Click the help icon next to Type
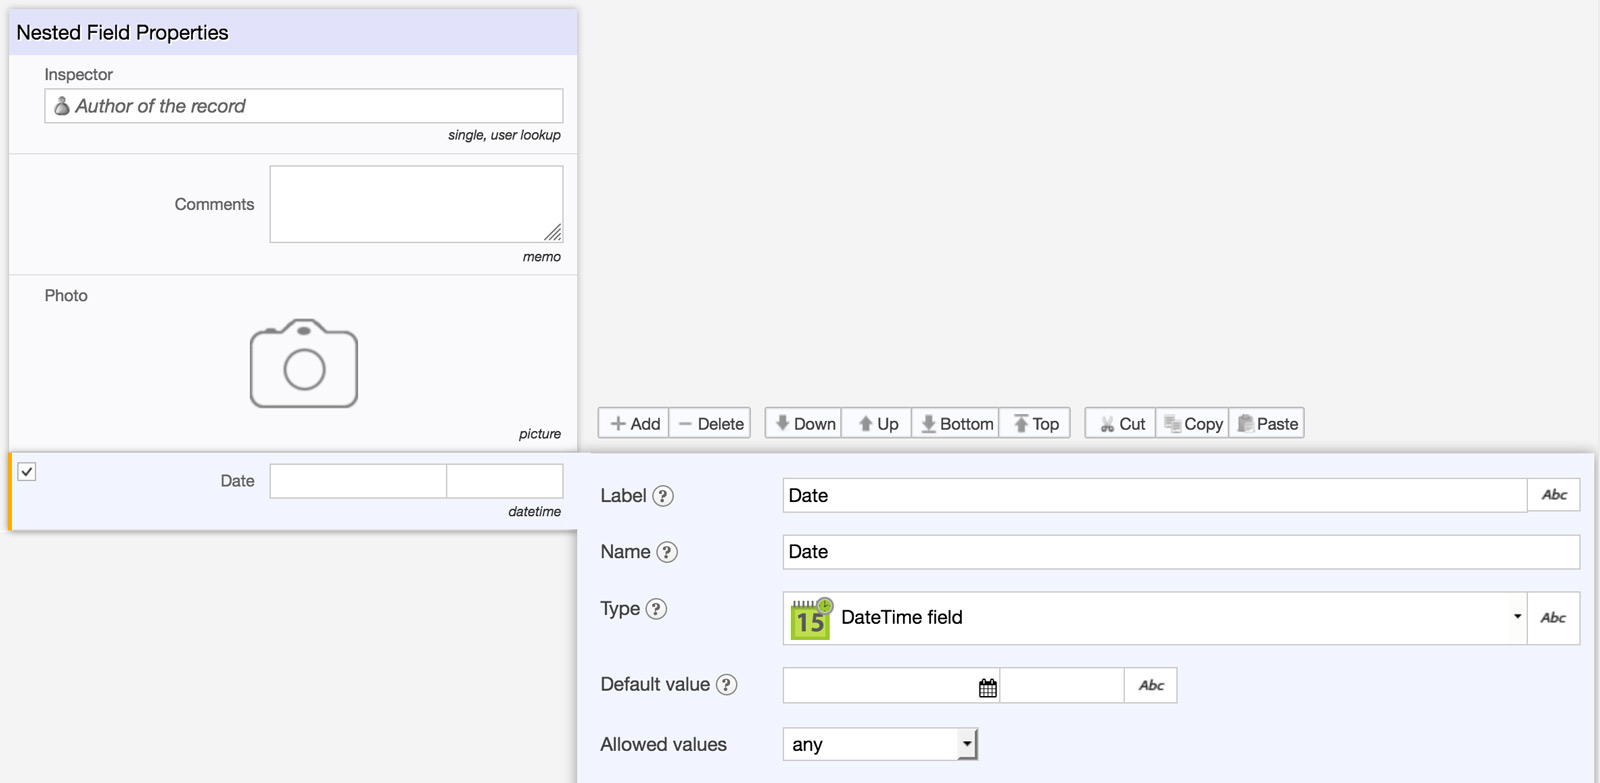Viewport: 1600px width, 783px height. coord(656,609)
